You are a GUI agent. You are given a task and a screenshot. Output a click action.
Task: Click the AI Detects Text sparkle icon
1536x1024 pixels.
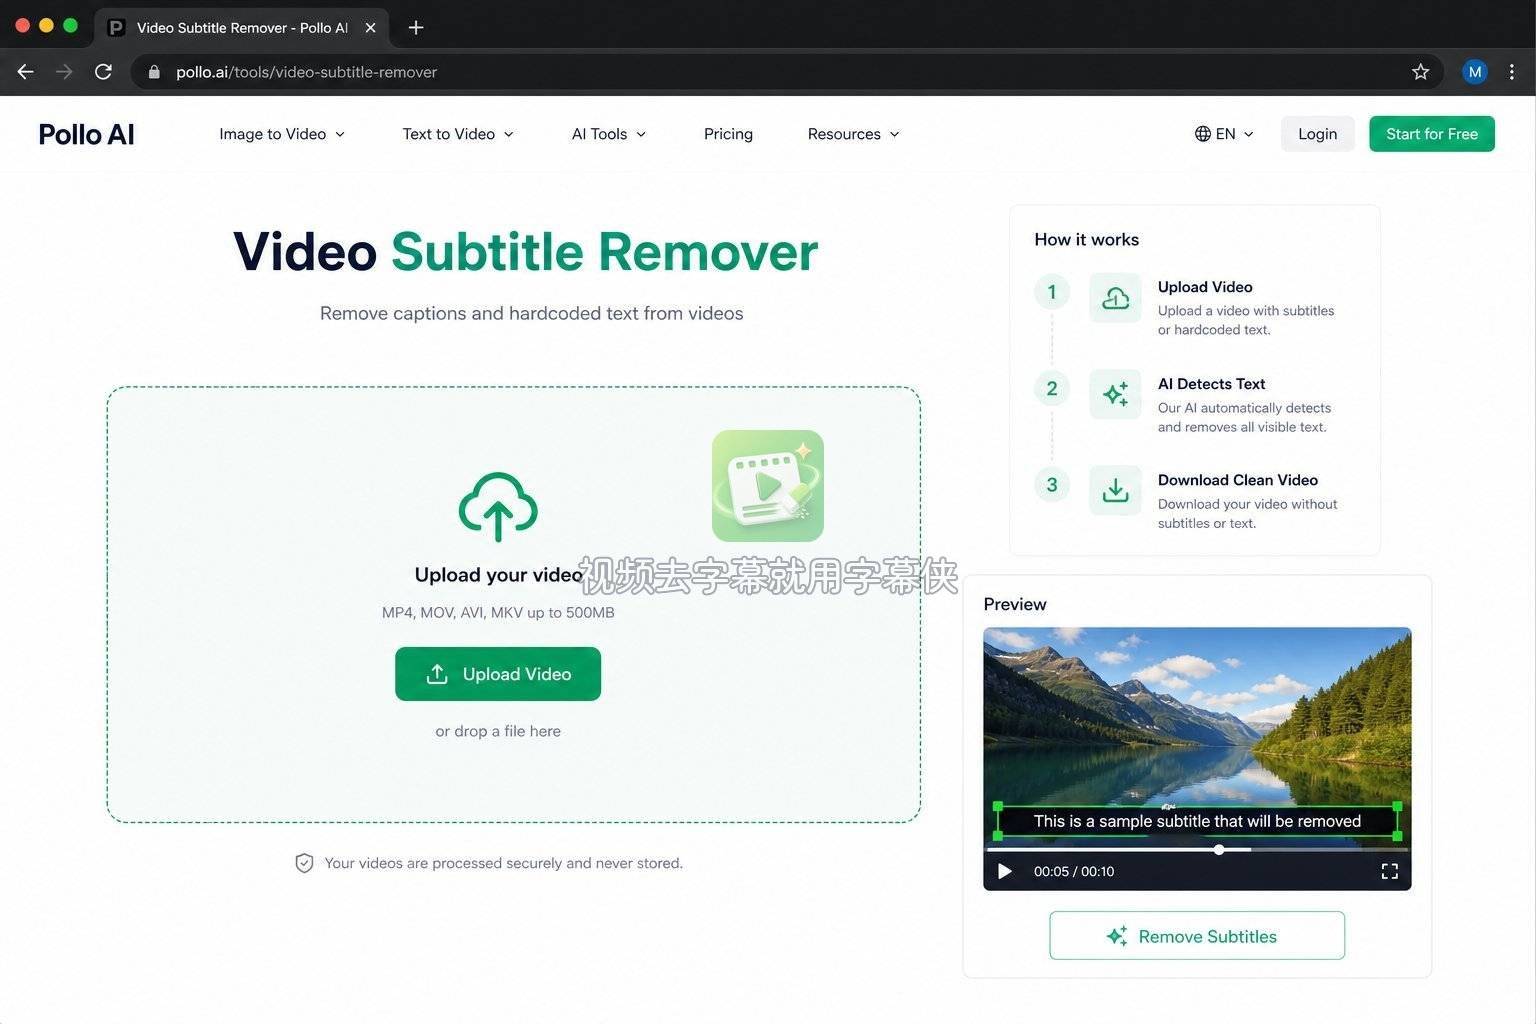pyautogui.click(x=1115, y=394)
